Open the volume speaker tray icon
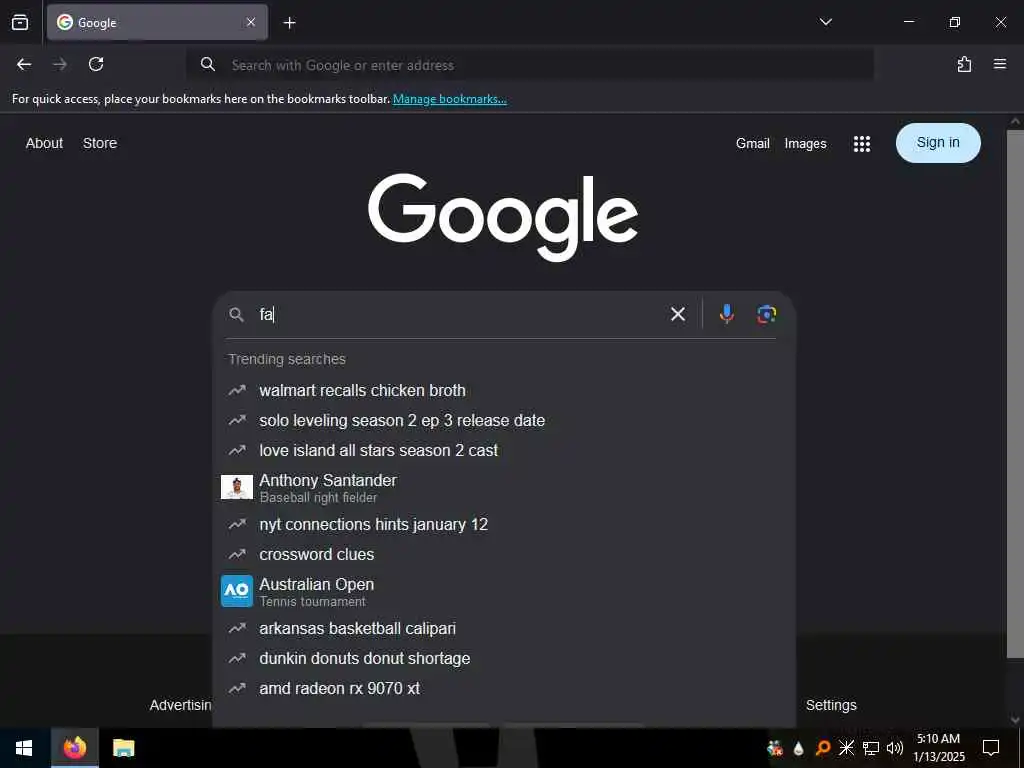The height and width of the screenshot is (768, 1024). tap(895, 748)
